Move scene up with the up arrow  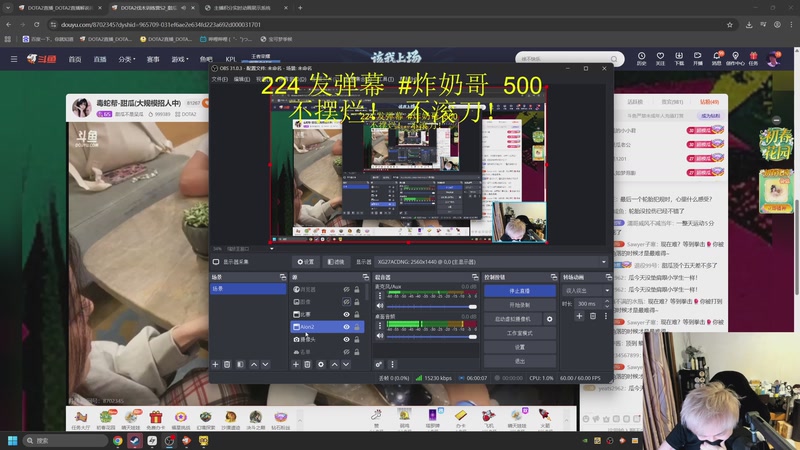tap(254, 364)
